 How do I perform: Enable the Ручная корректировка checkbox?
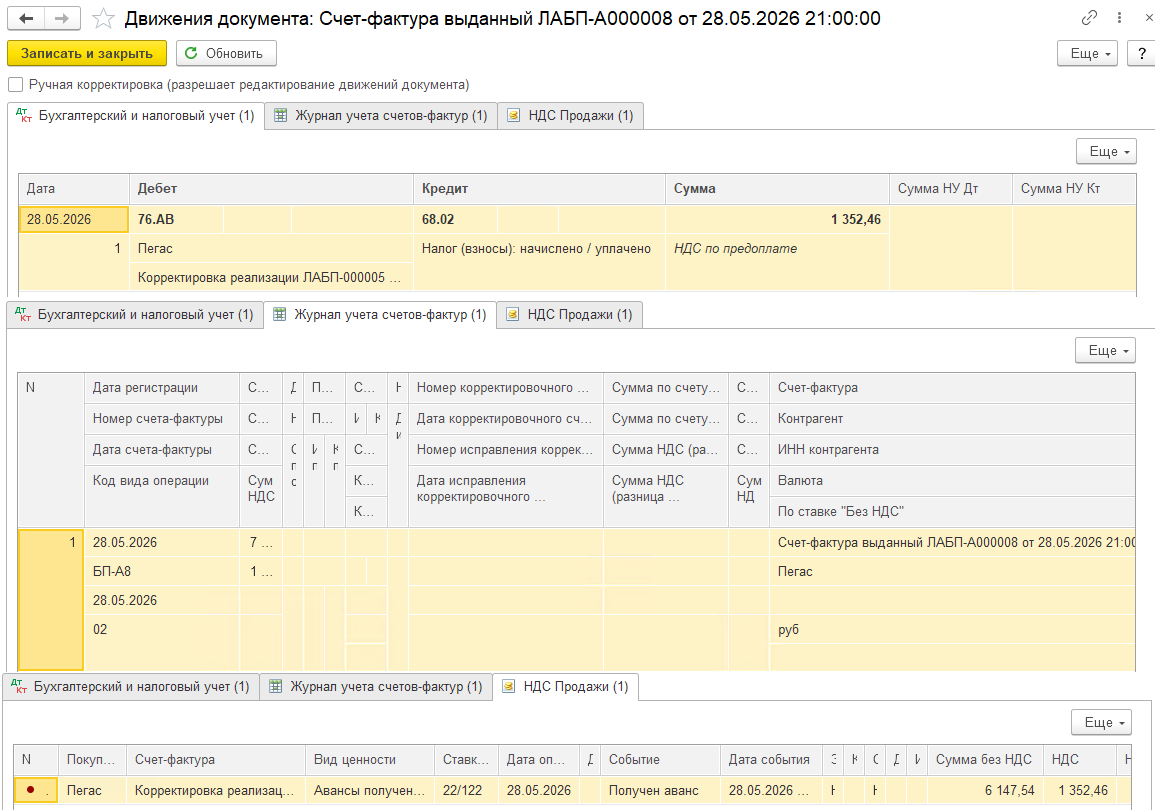(15, 85)
